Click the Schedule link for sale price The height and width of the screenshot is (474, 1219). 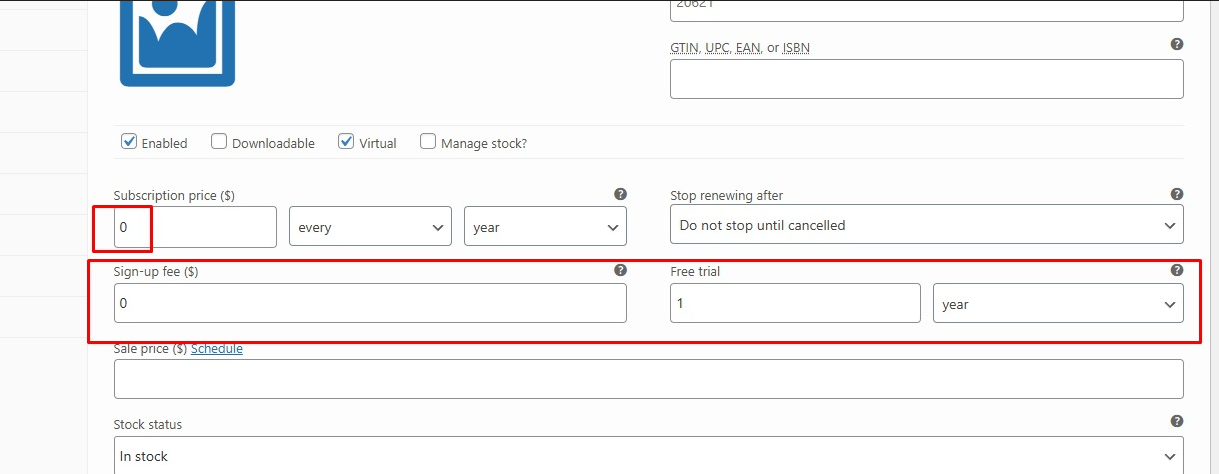(x=217, y=349)
